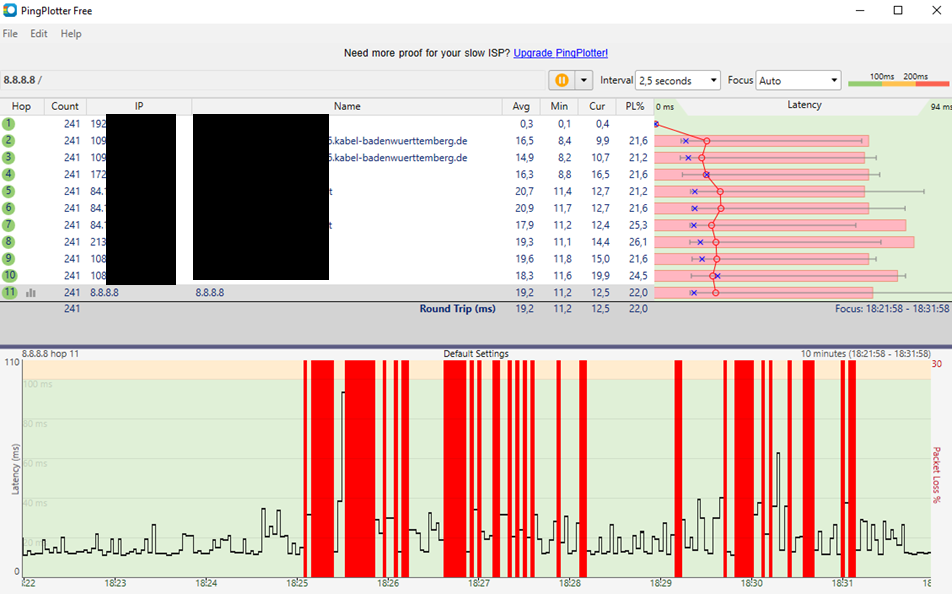Click the 10 minutes timeline range label

click(x=866, y=353)
